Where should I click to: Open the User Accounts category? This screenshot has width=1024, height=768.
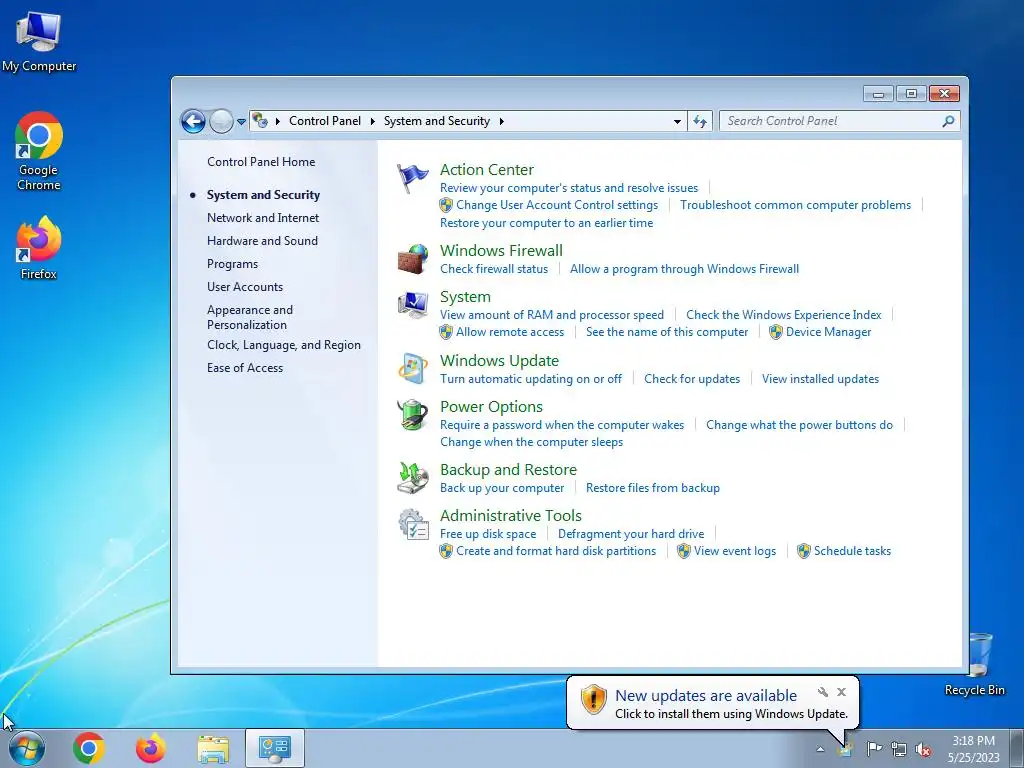(245, 287)
